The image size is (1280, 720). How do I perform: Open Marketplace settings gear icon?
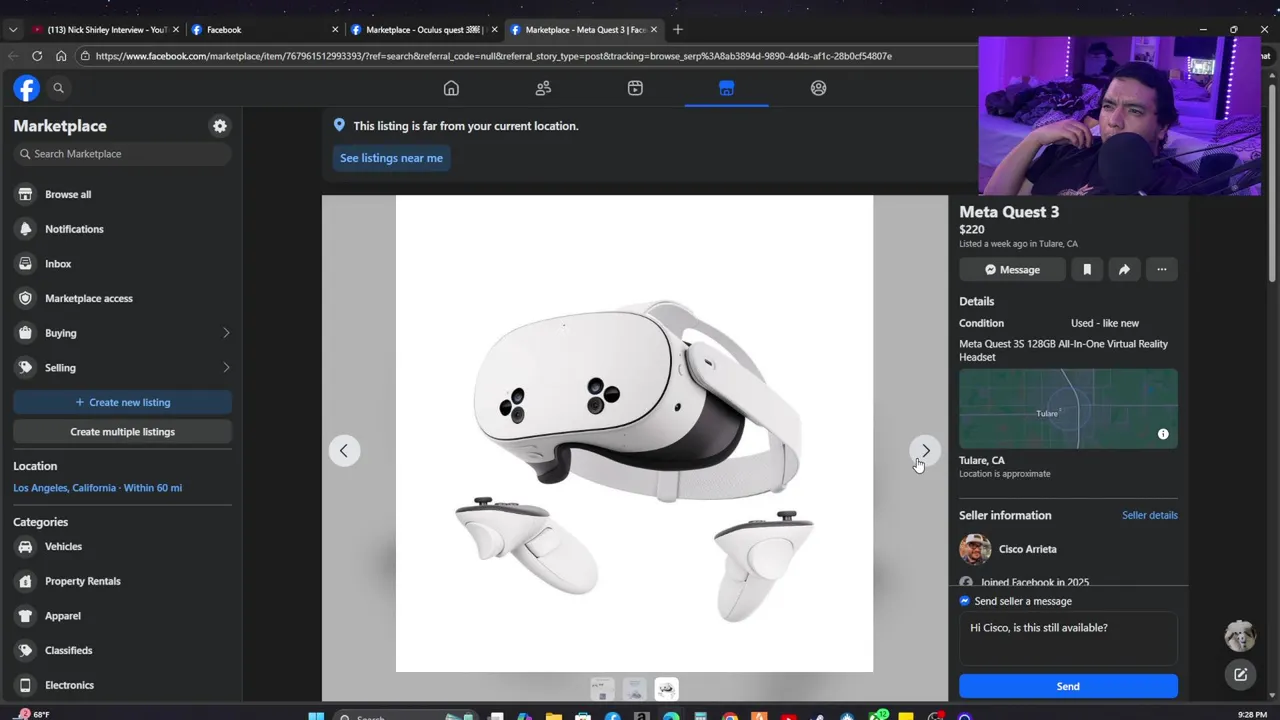pos(220,126)
